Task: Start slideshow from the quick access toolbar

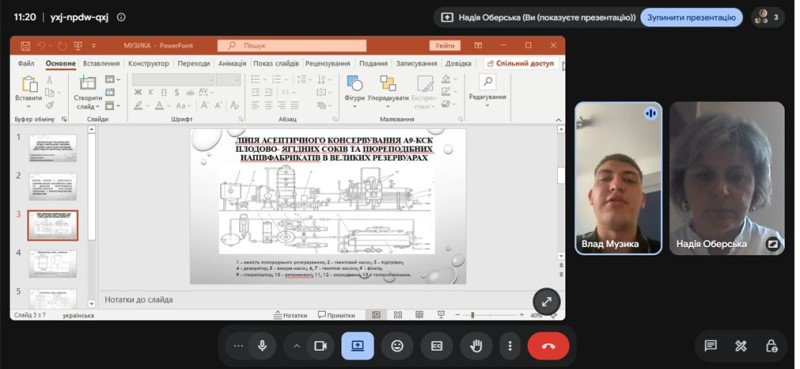Action: 78,46
